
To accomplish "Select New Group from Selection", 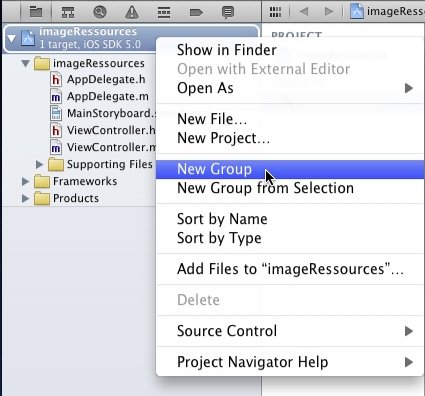I will click(x=290, y=188).
